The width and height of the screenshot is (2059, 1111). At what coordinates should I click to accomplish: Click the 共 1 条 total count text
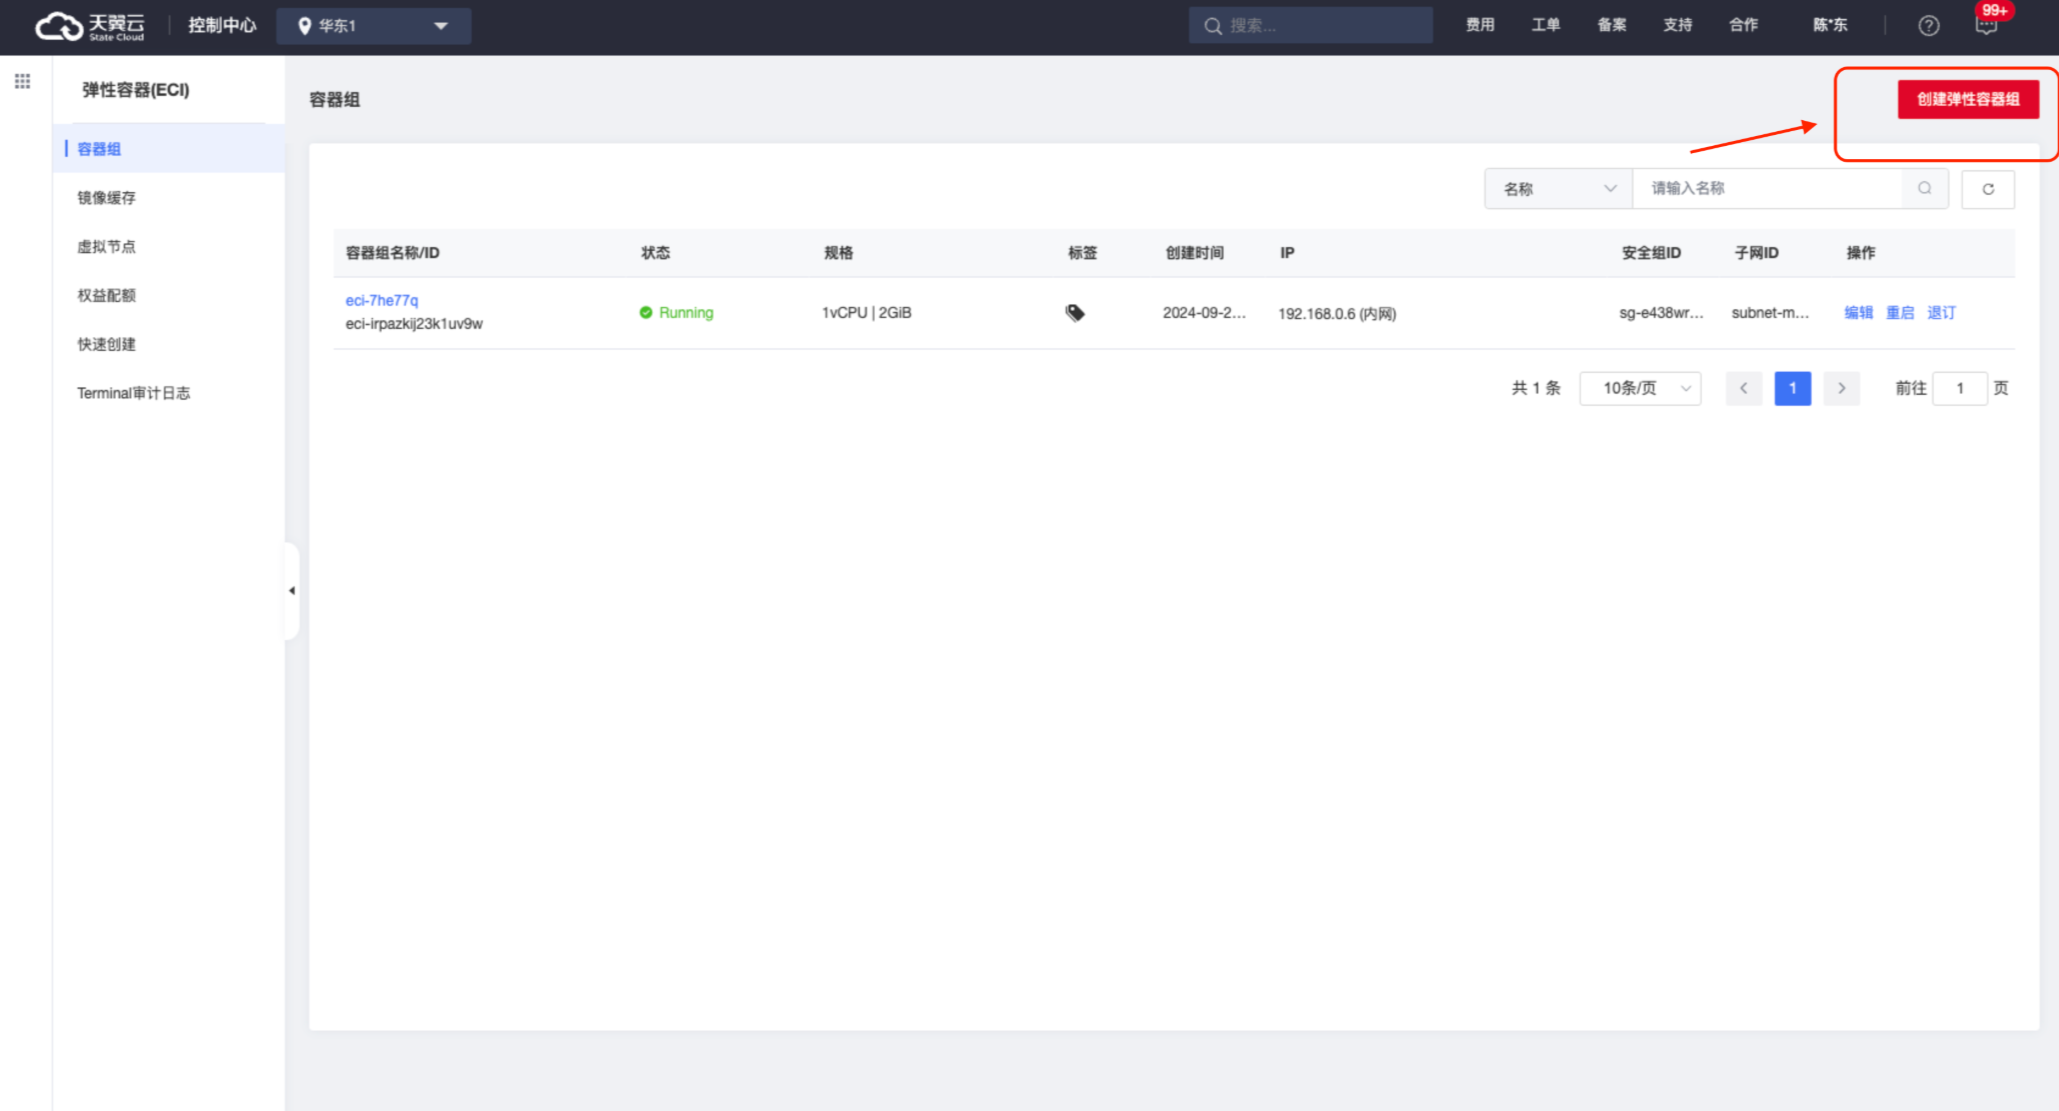1536,388
